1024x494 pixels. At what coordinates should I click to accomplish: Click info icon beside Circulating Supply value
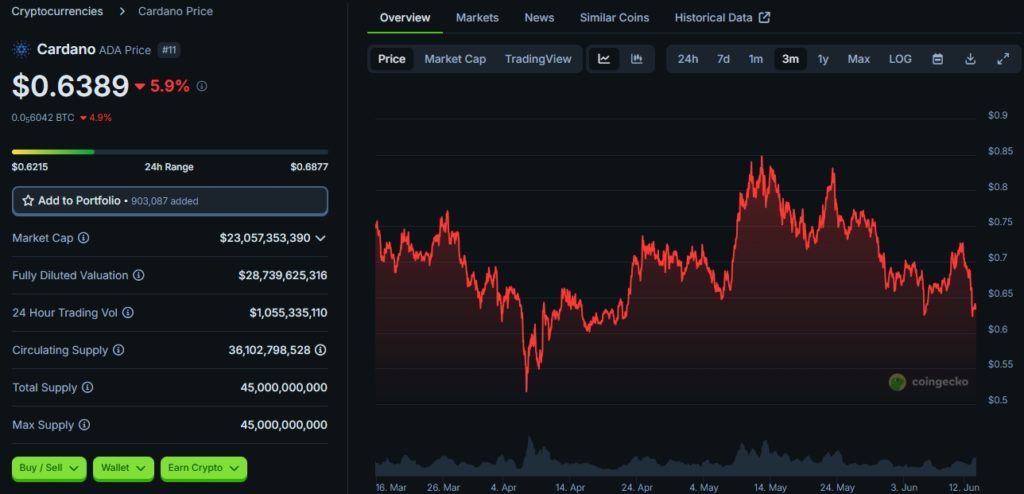coord(320,350)
